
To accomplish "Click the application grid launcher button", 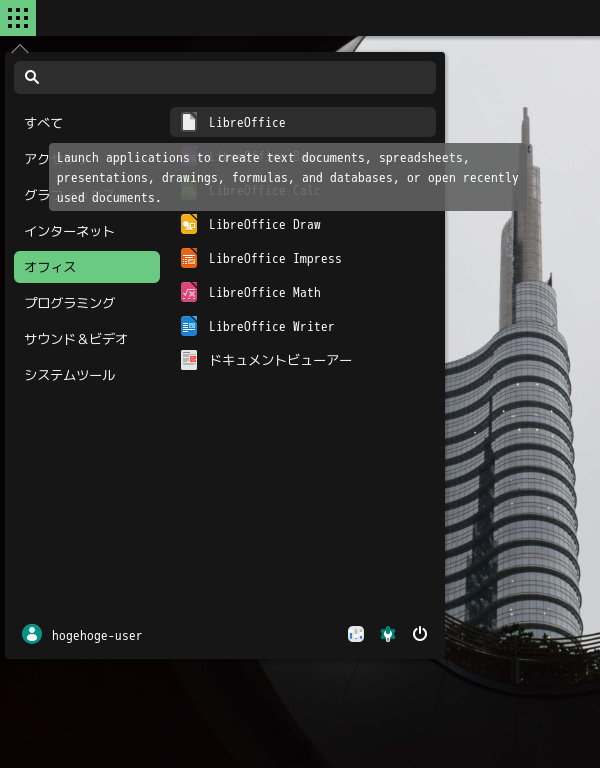I will tap(18, 18).
